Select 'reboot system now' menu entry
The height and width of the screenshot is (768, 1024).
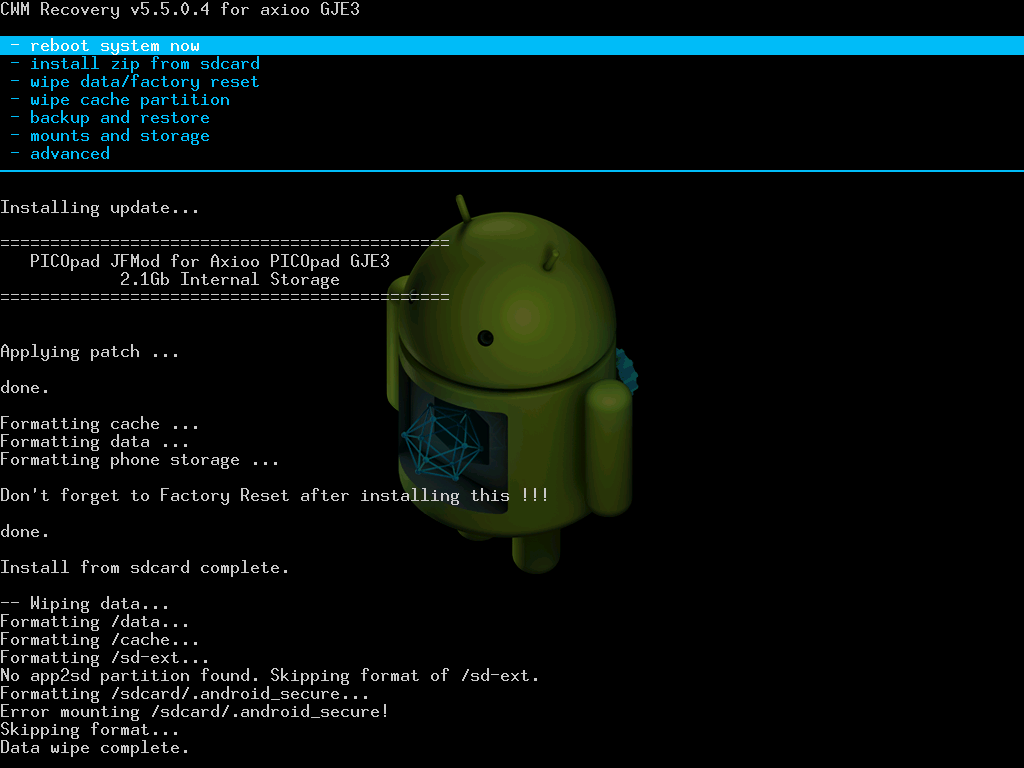click(x=512, y=46)
